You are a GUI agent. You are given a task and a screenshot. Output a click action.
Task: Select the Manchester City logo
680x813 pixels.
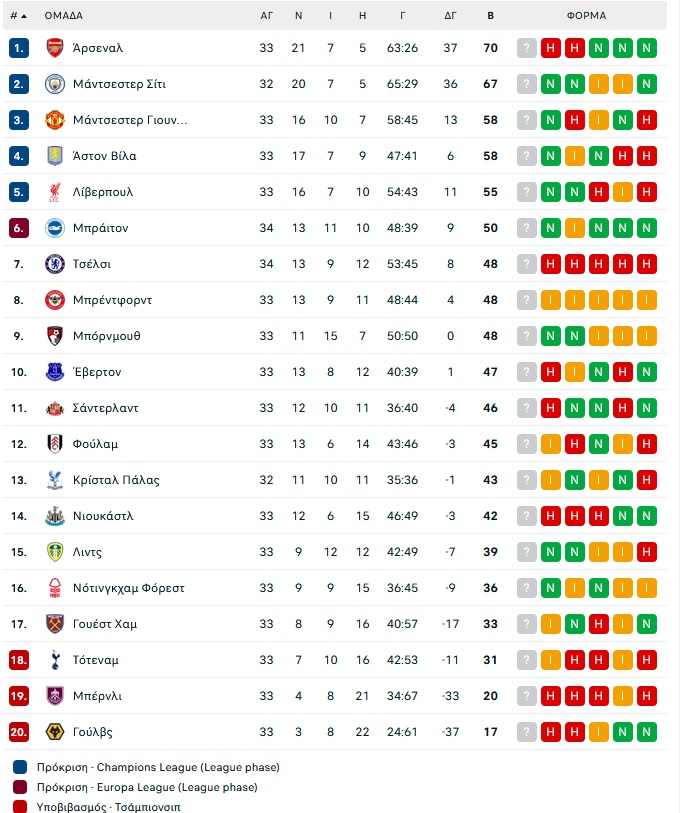pos(54,83)
